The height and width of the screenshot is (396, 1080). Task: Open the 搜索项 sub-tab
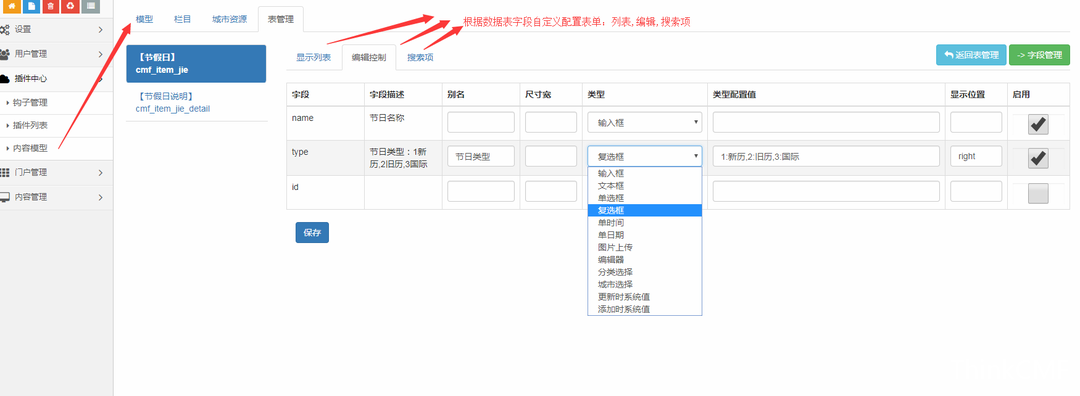pos(420,57)
